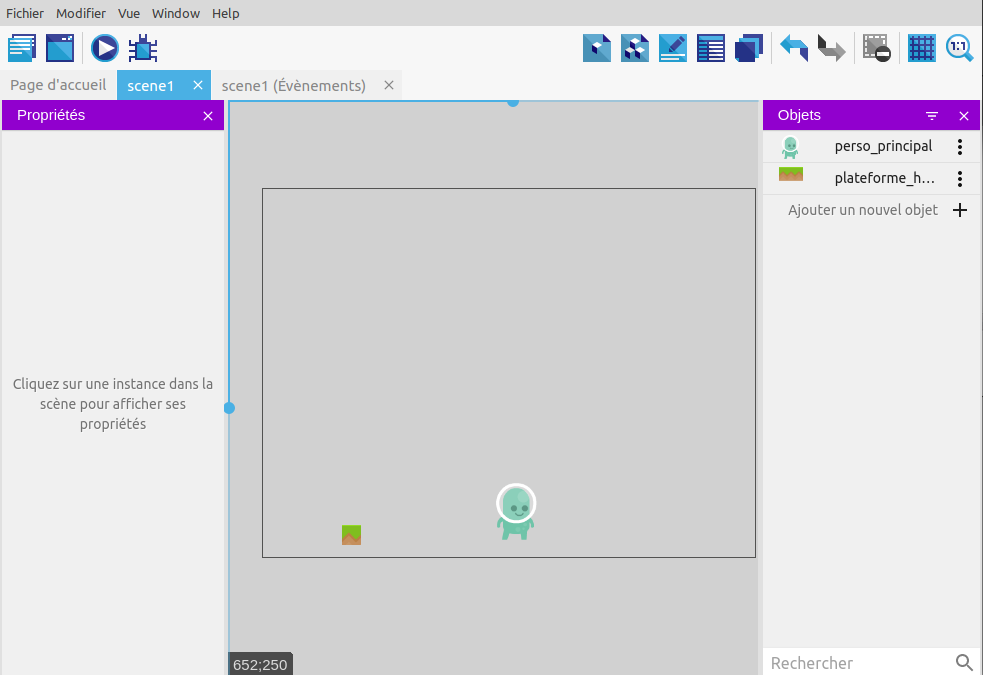Click Ajouter un nouvel objet
This screenshot has height=675, width=983.
pyautogui.click(x=862, y=210)
